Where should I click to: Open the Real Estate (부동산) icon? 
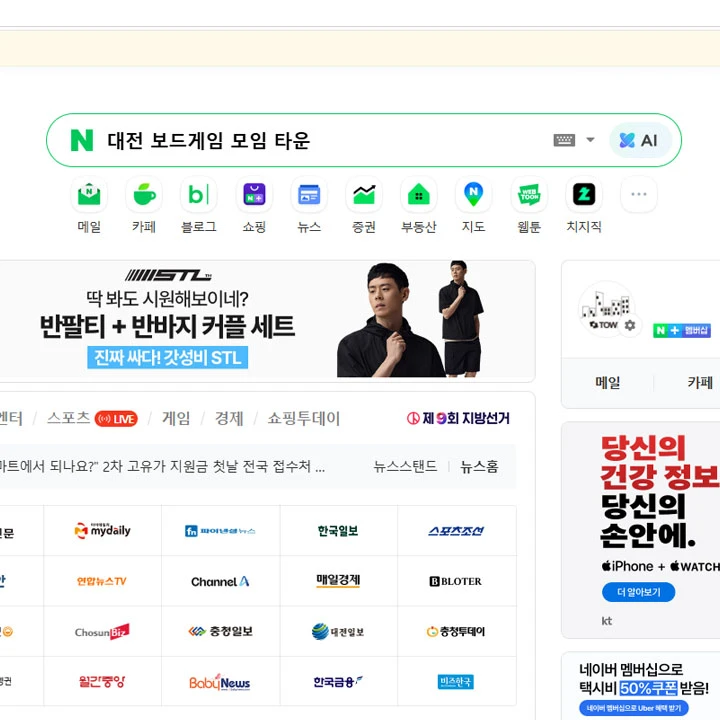click(x=419, y=194)
